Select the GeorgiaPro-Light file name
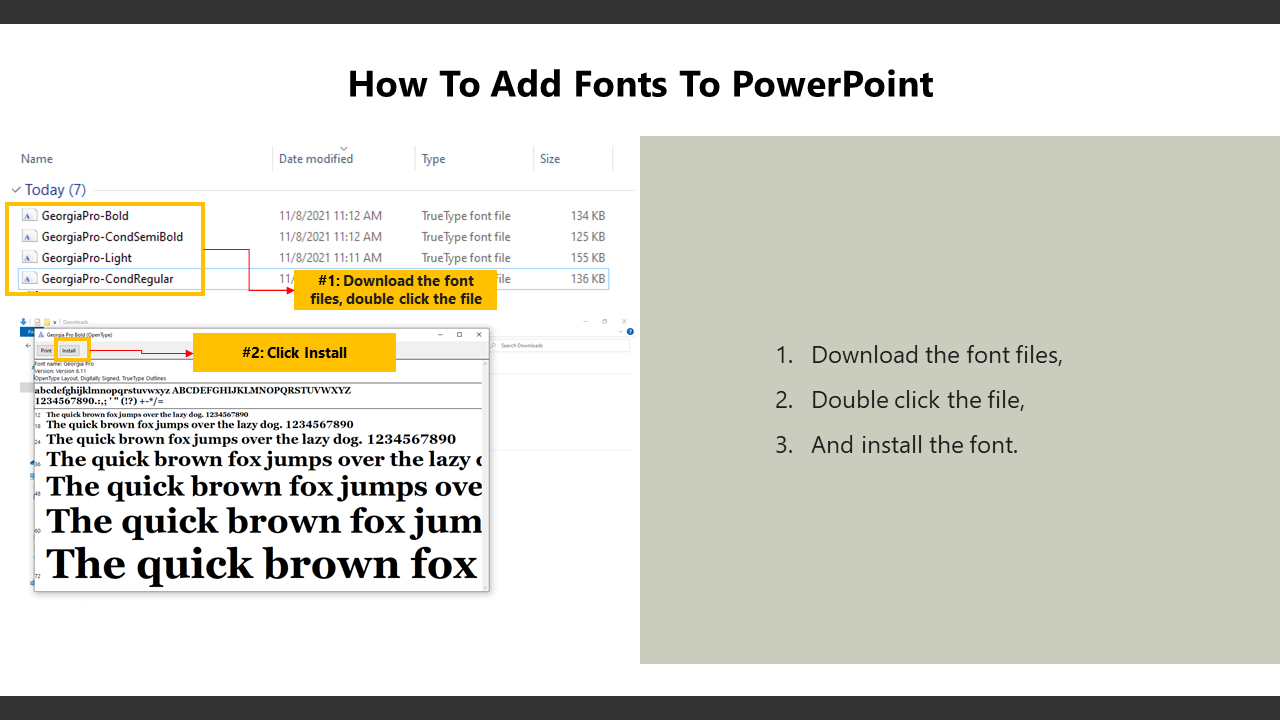 [87, 258]
